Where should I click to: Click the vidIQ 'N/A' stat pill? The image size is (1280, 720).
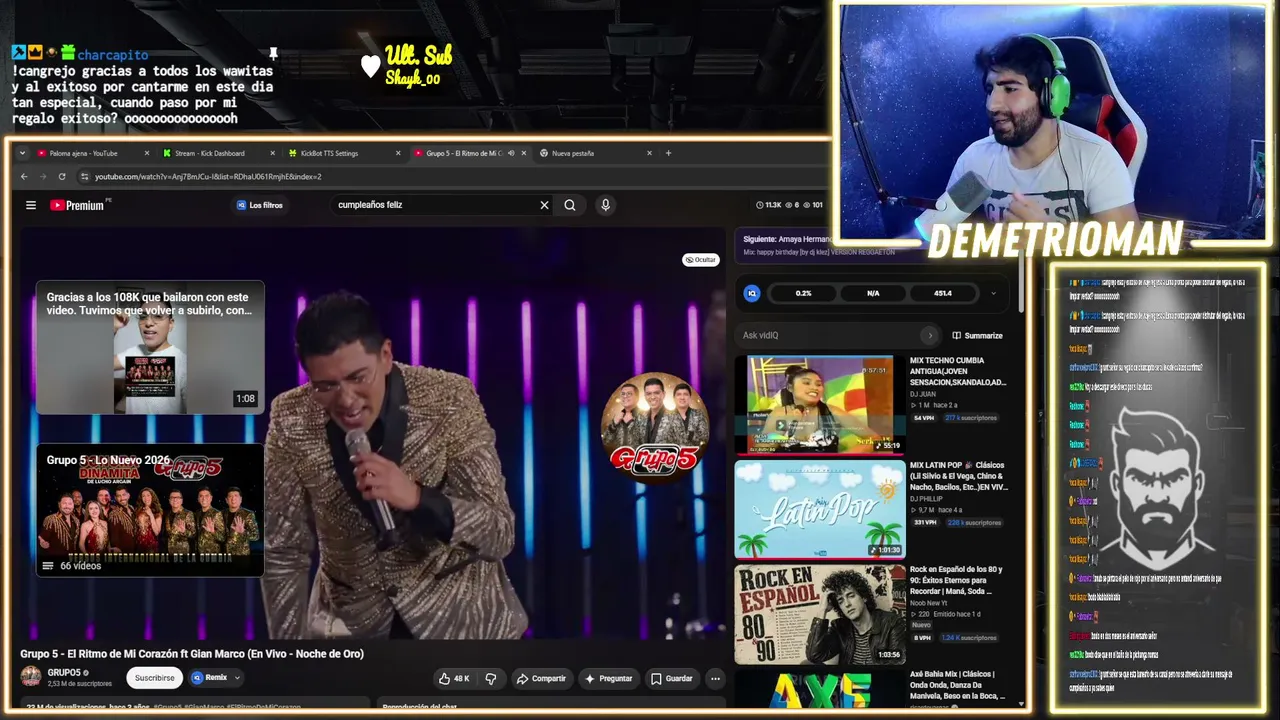tap(873, 293)
